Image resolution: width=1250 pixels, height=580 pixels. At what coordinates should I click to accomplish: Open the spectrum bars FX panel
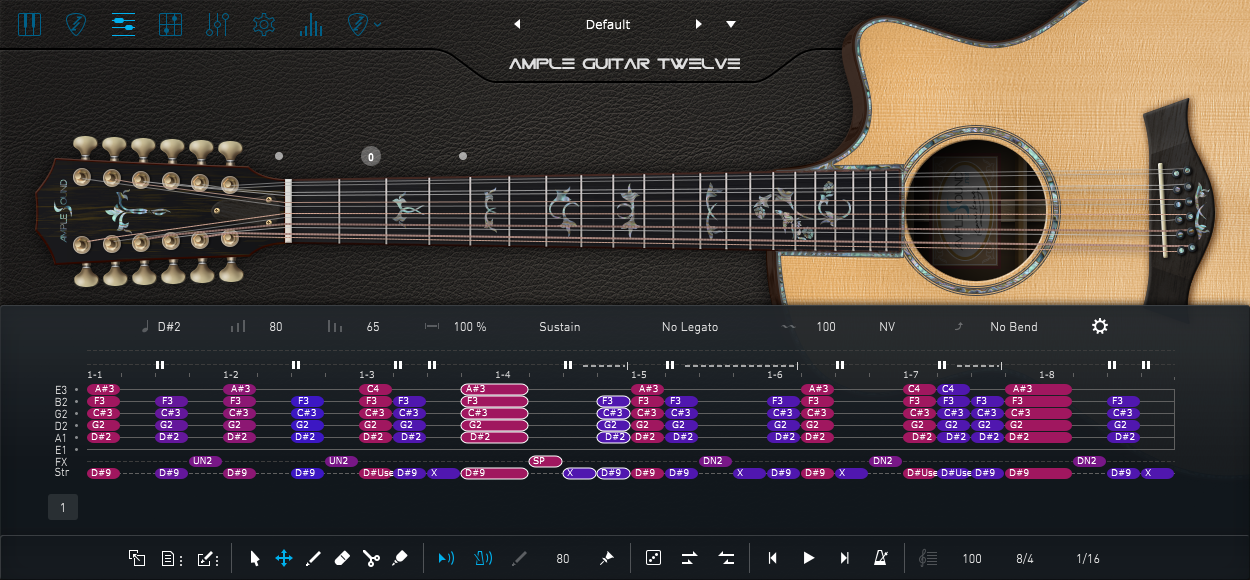311,24
